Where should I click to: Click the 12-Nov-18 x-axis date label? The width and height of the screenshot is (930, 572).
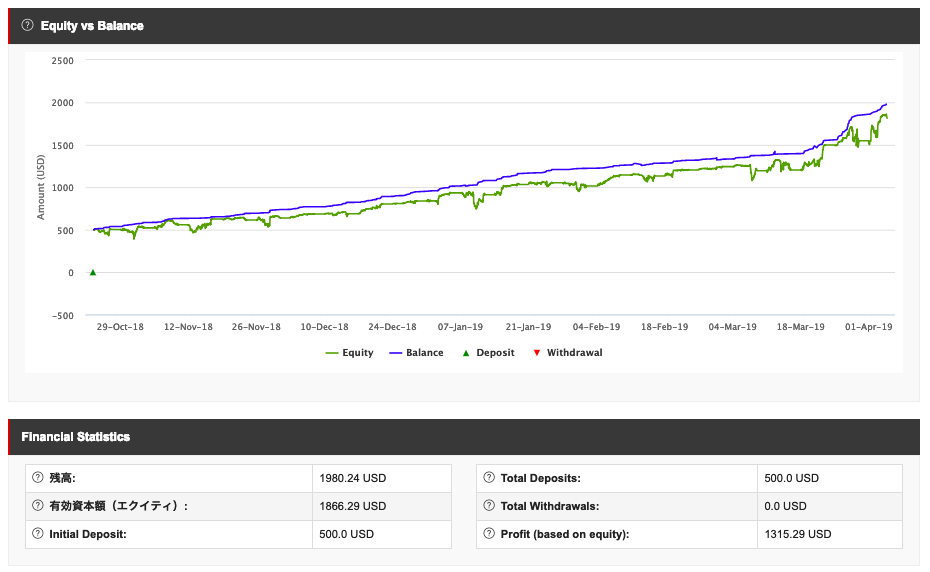point(188,327)
